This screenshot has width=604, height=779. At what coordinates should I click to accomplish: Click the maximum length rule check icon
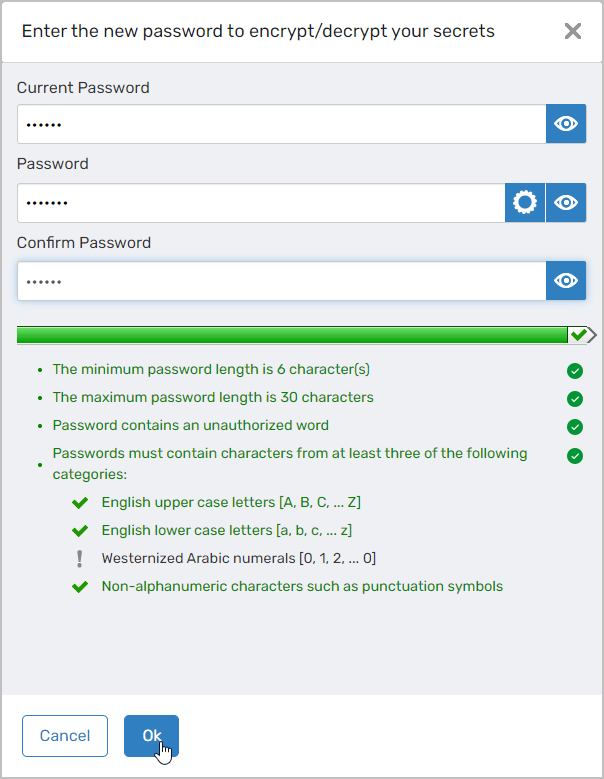tap(575, 399)
